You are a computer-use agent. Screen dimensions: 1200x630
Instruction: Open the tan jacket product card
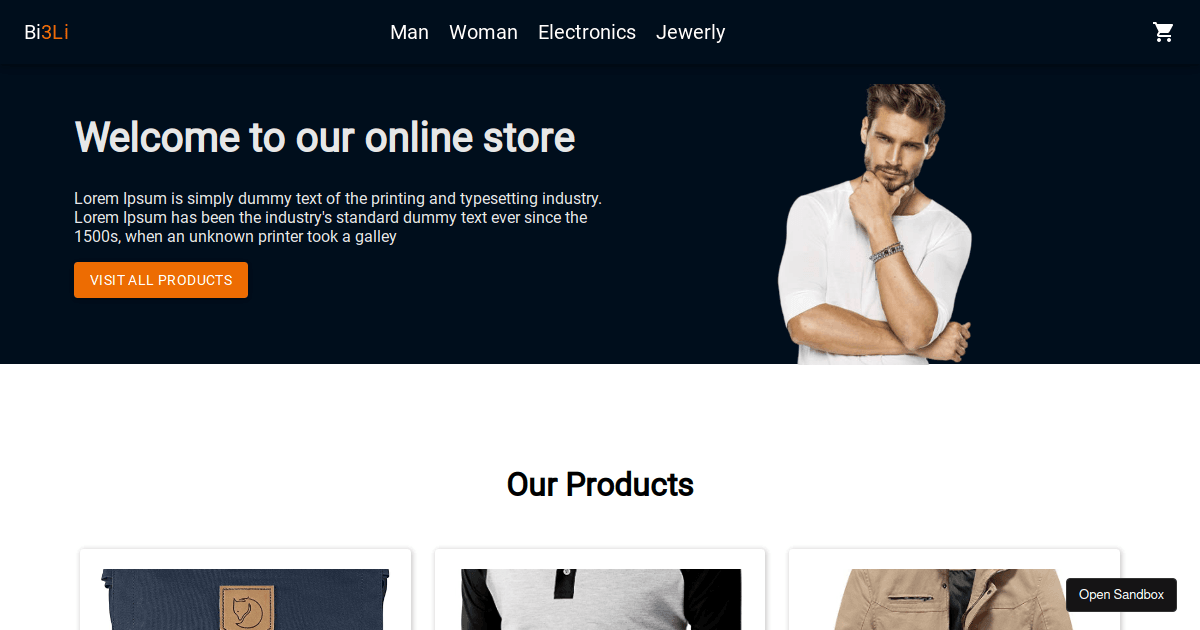tap(954, 590)
